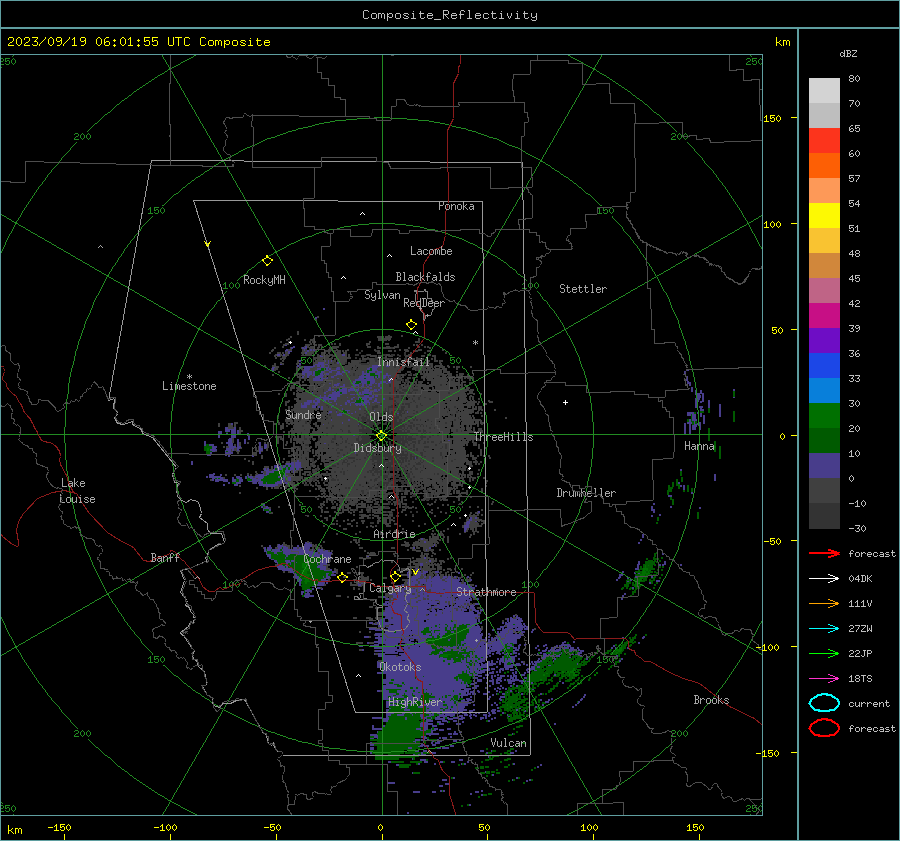Image resolution: width=900 pixels, height=841 pixels.
Task: Click the Airdrie map label
Action: pyautogui.click(x=394, y=534)
